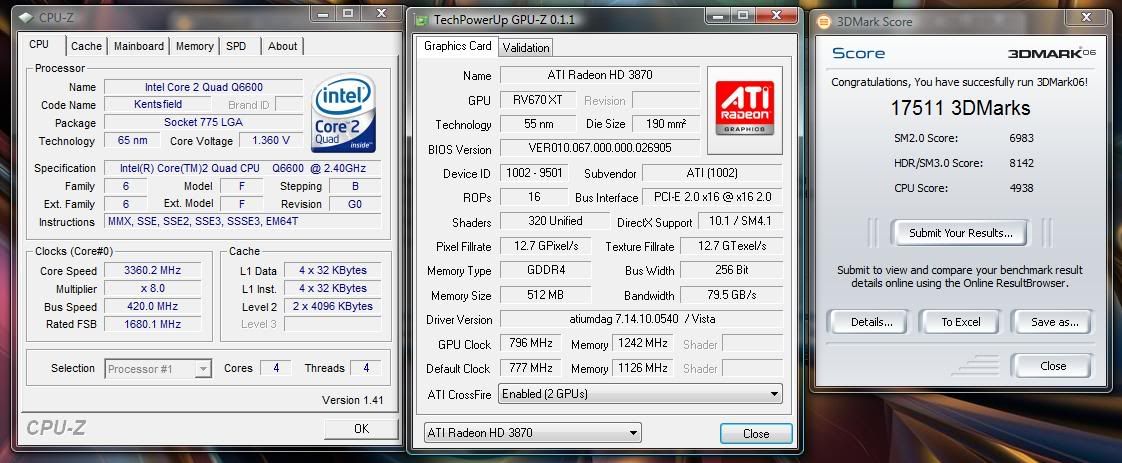
Task: Click the Default Clock value 777 MHz
Action: tap(530, 368)
